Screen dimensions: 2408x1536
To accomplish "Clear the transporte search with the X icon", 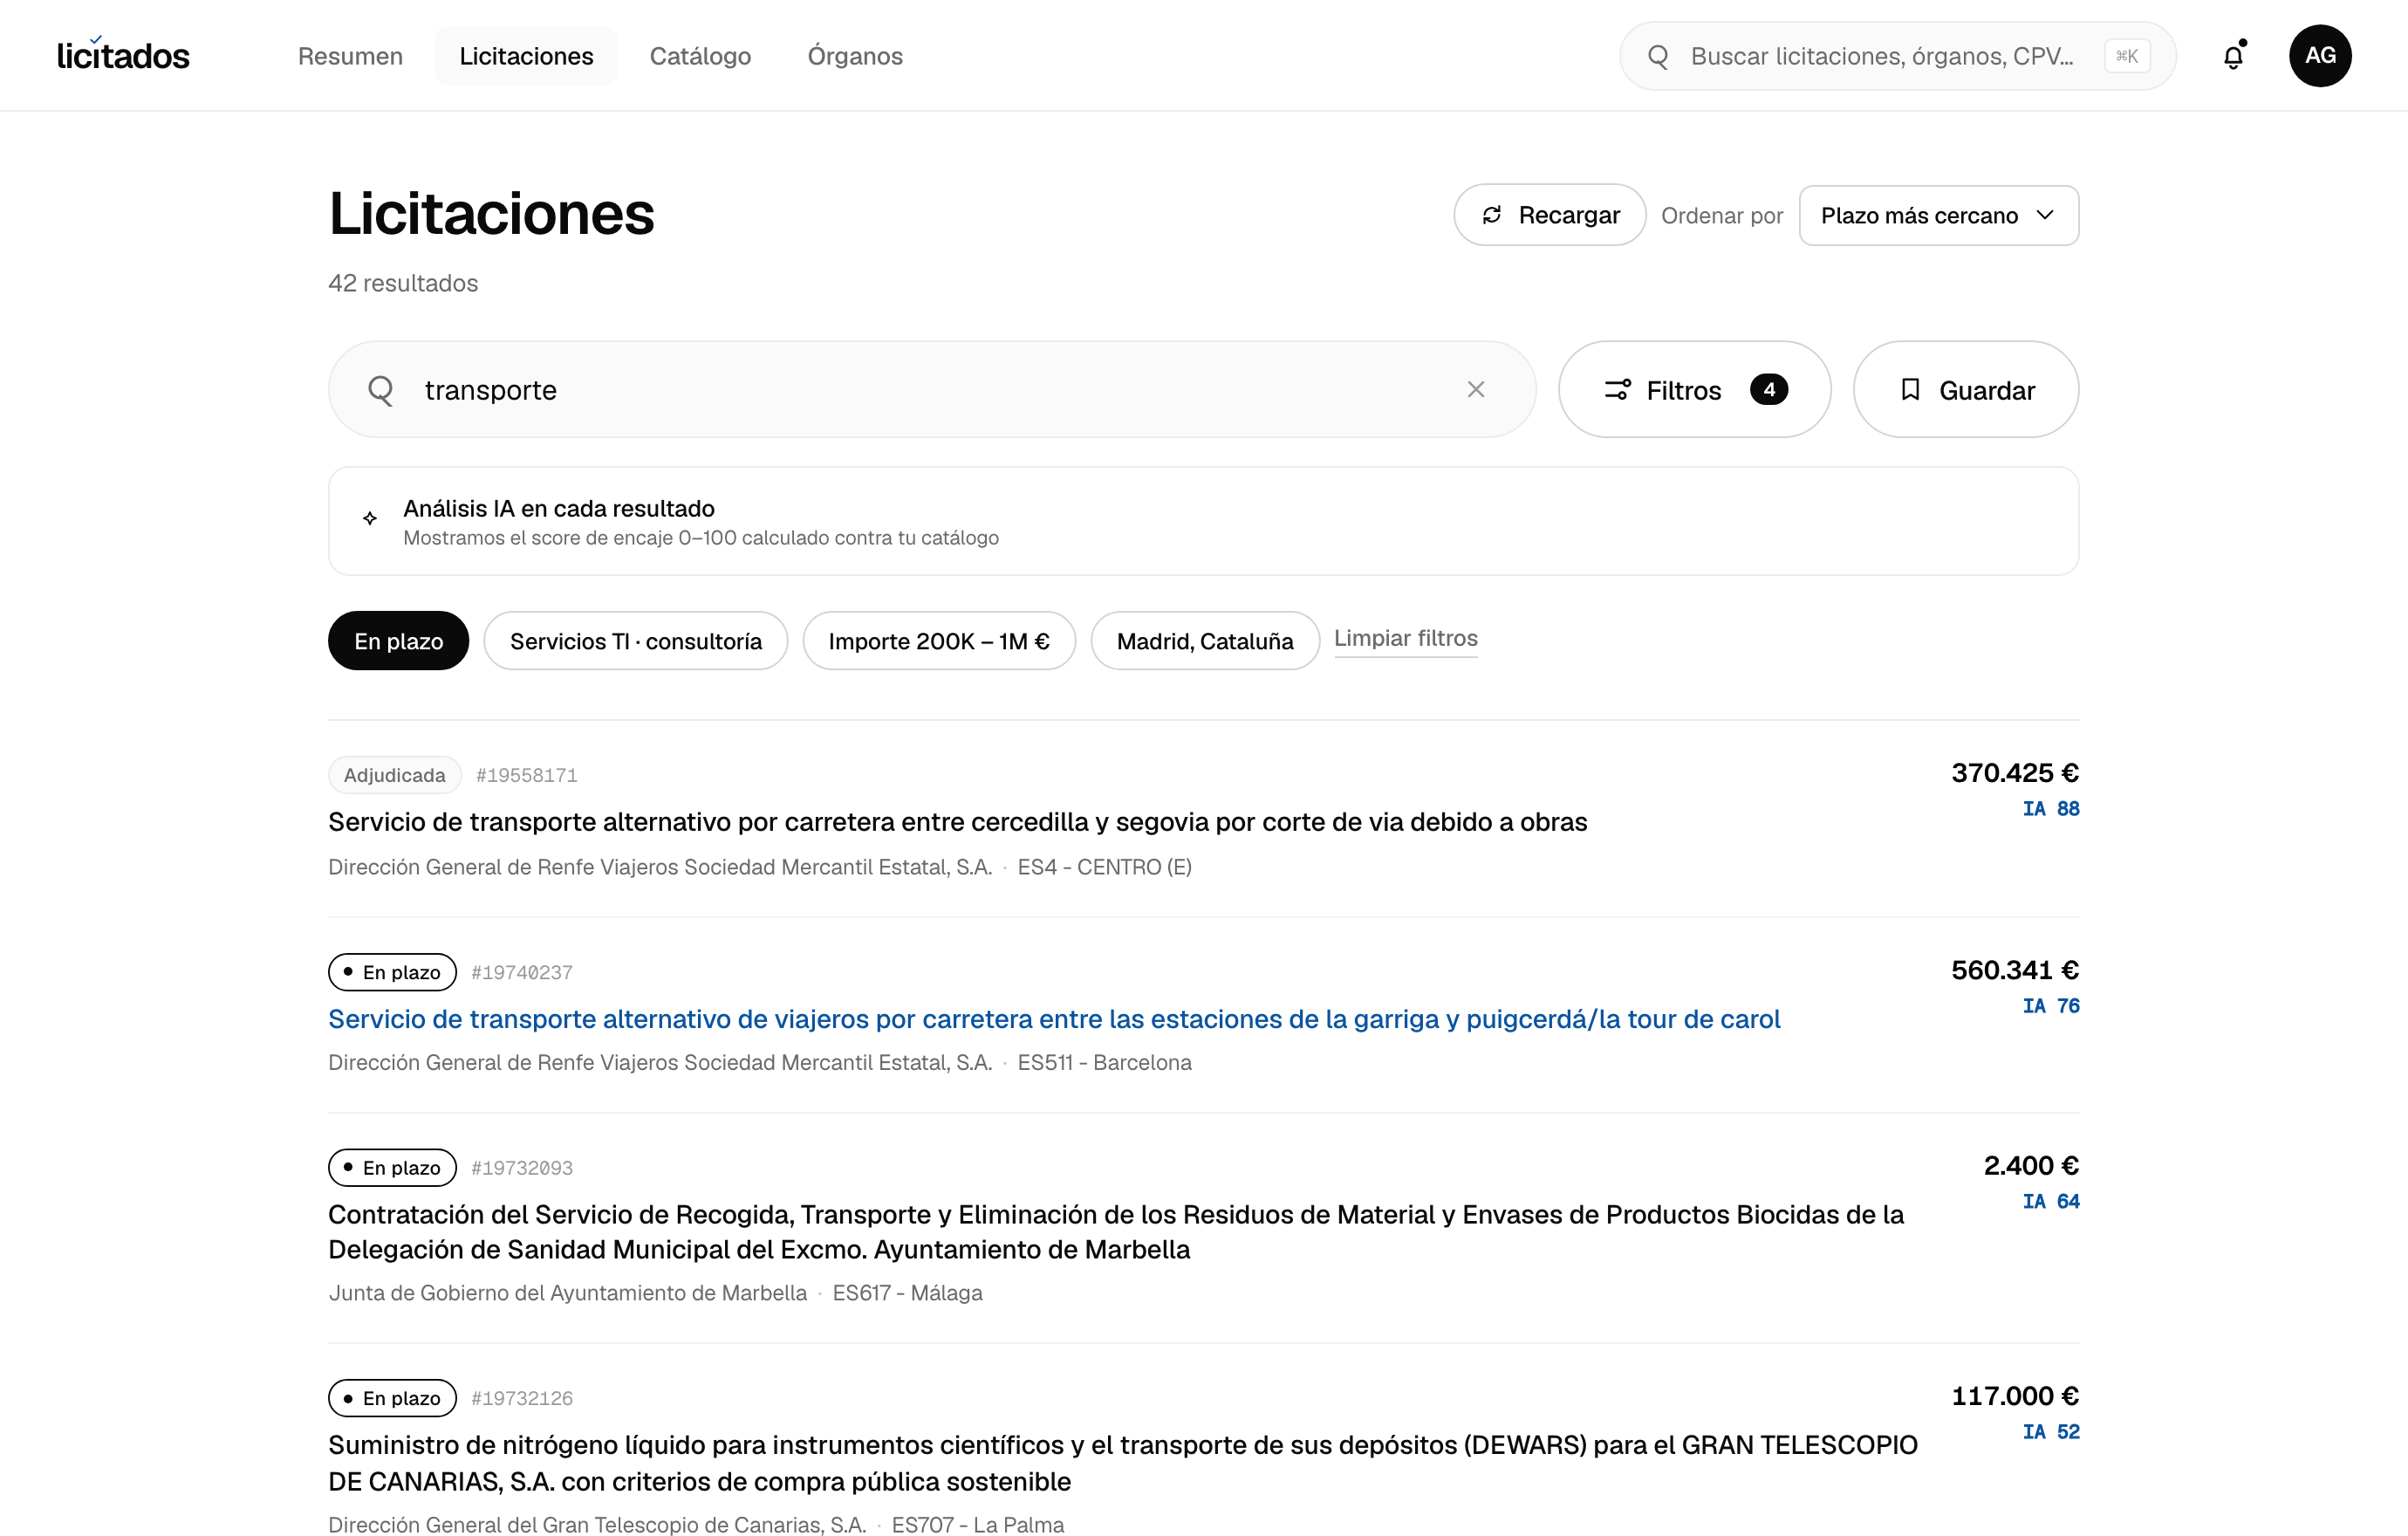I will [x=1476, y=389].
